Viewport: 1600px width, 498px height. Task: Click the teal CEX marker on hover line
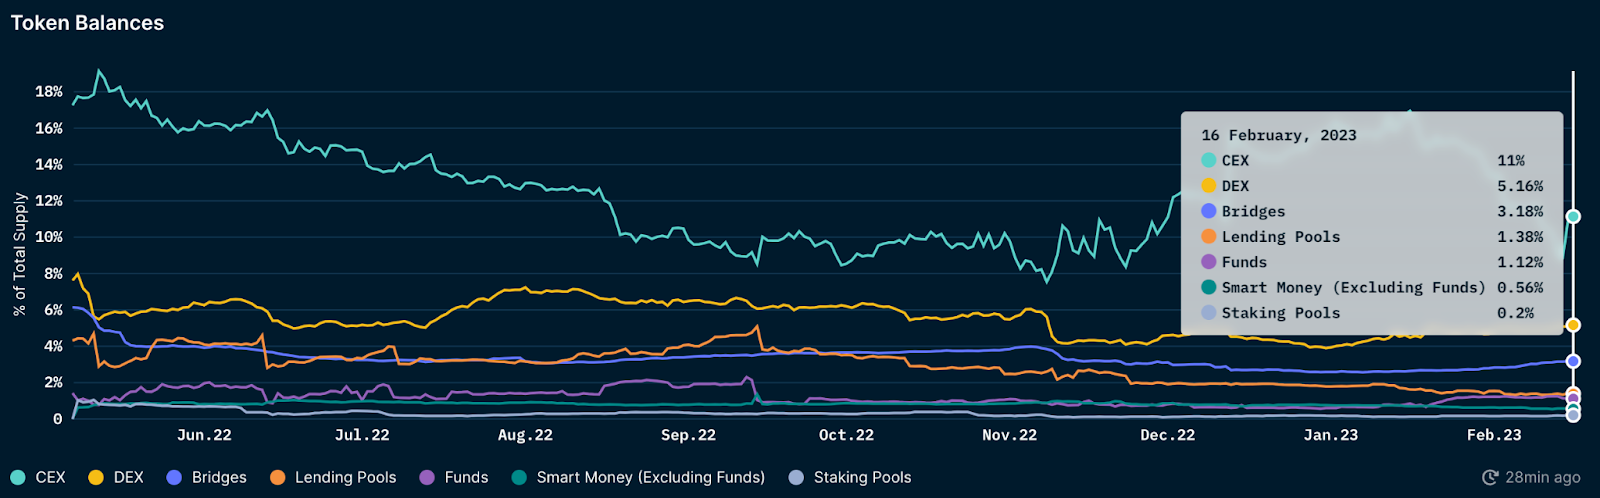(x=1573, y=216)
